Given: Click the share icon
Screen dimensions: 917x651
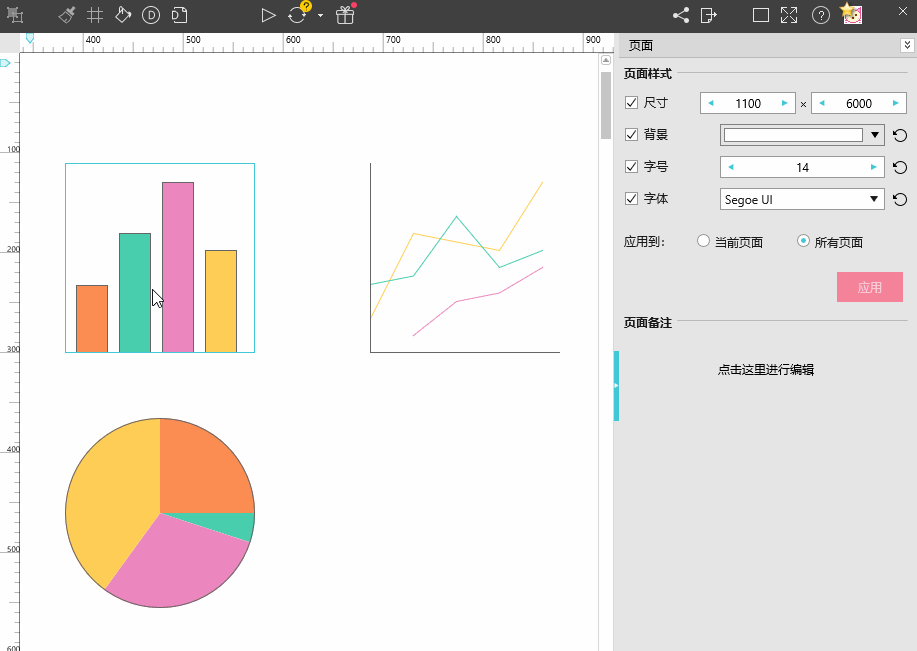Looking at the screenshot, I should tap(681, 15).
